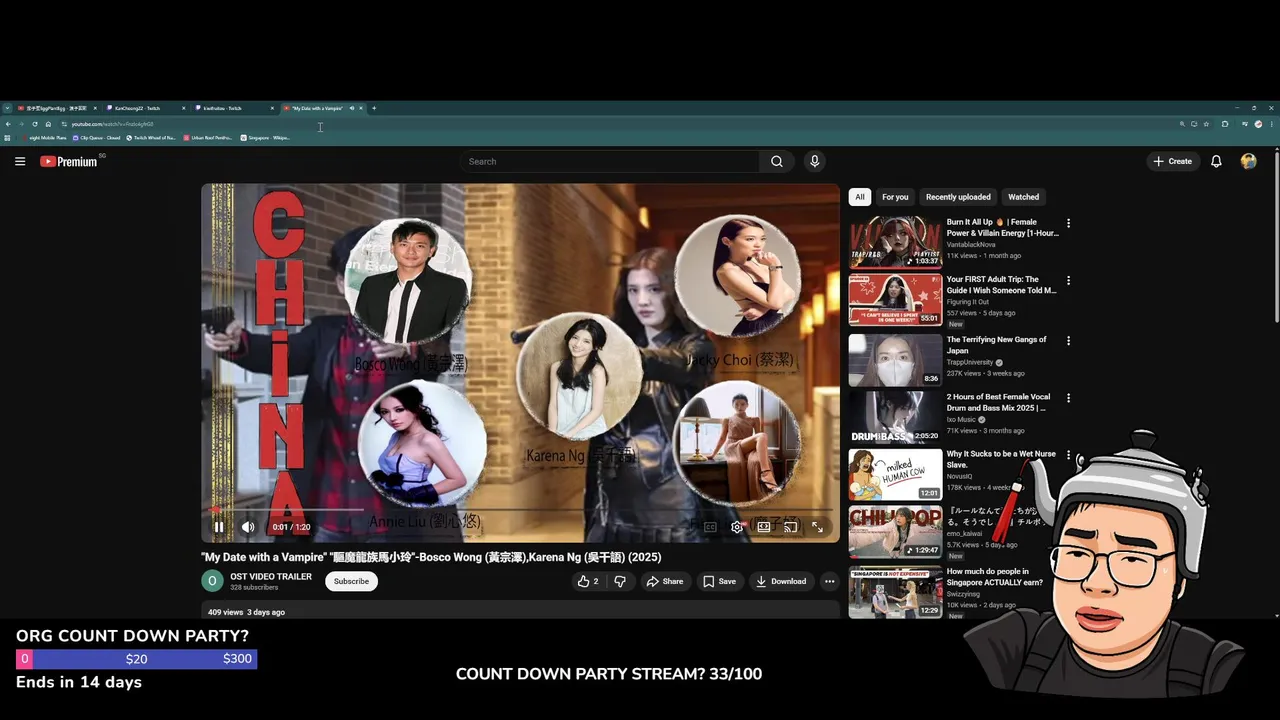Open the OST VIDEO TRAILER channel avatar
The height and width of the screenshot is (720, 1280).
coord(212,581)
